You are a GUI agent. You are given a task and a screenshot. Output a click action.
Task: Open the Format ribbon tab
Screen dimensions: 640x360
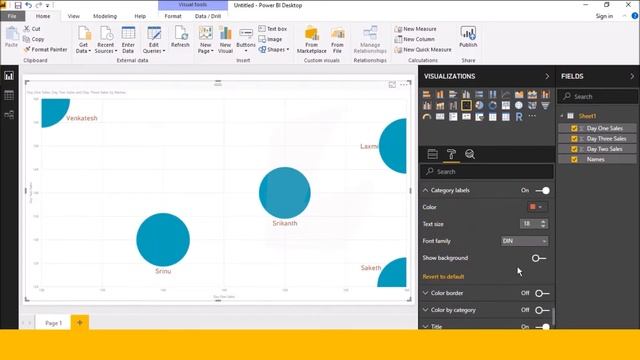click(173, 16)
